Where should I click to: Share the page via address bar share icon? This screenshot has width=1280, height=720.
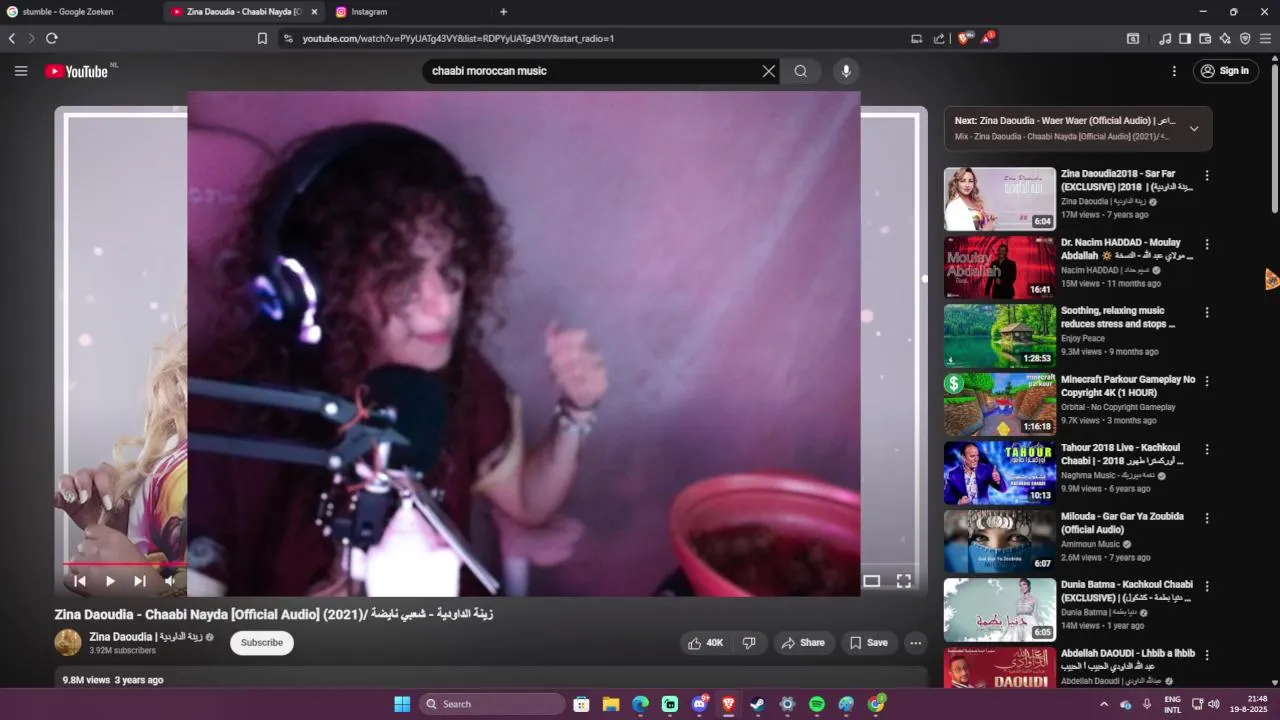939,38
